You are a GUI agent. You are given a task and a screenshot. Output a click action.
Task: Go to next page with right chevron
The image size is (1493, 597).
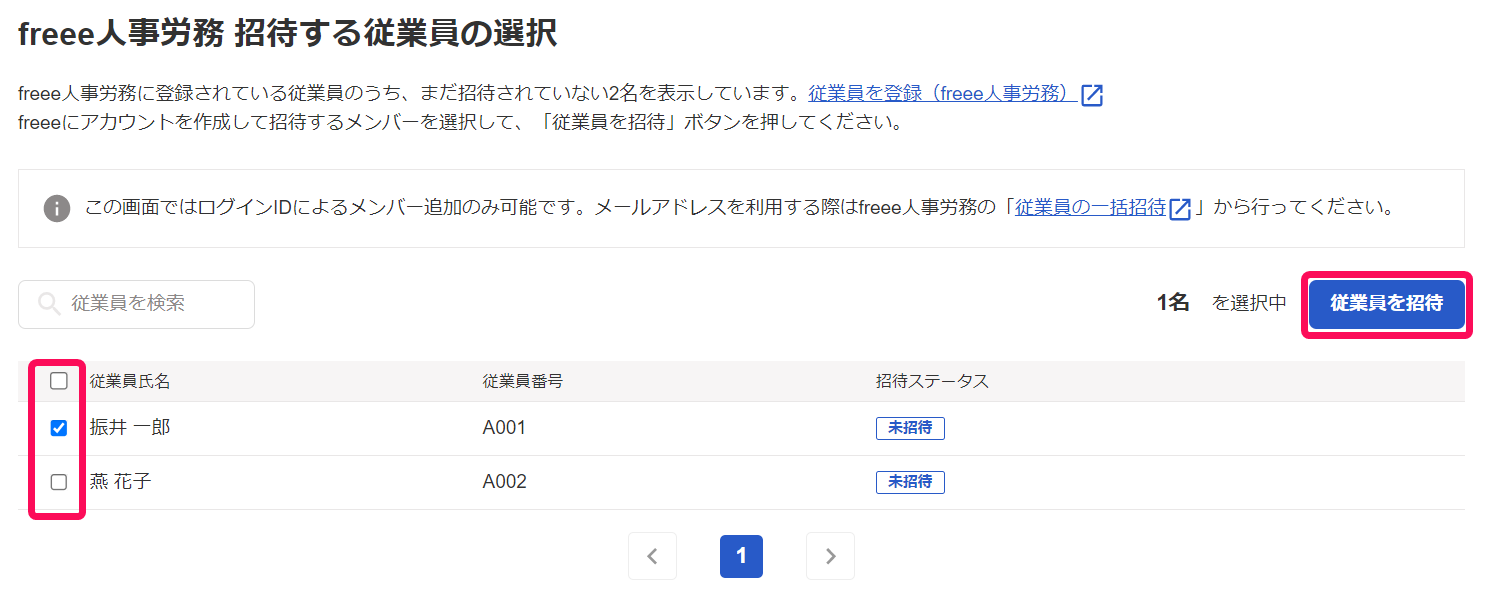coord(830,556)
